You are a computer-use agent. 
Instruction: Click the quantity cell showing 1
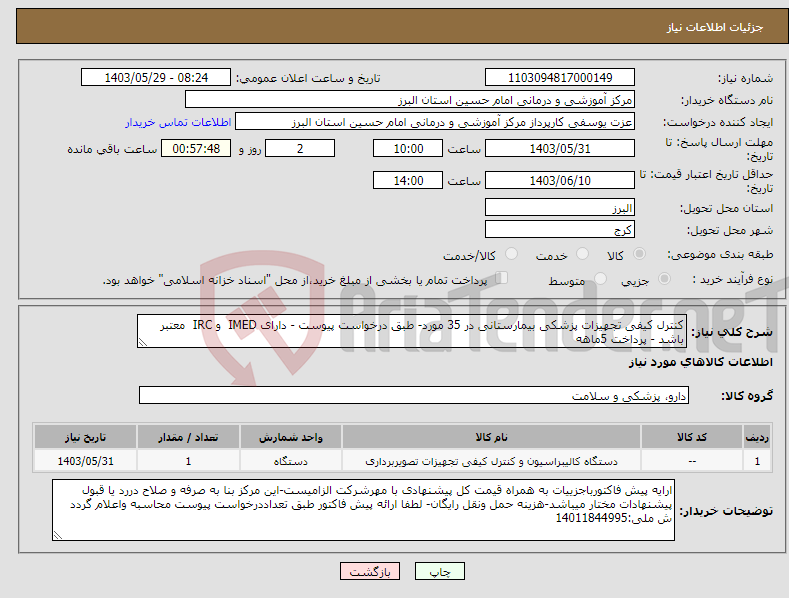188,461
